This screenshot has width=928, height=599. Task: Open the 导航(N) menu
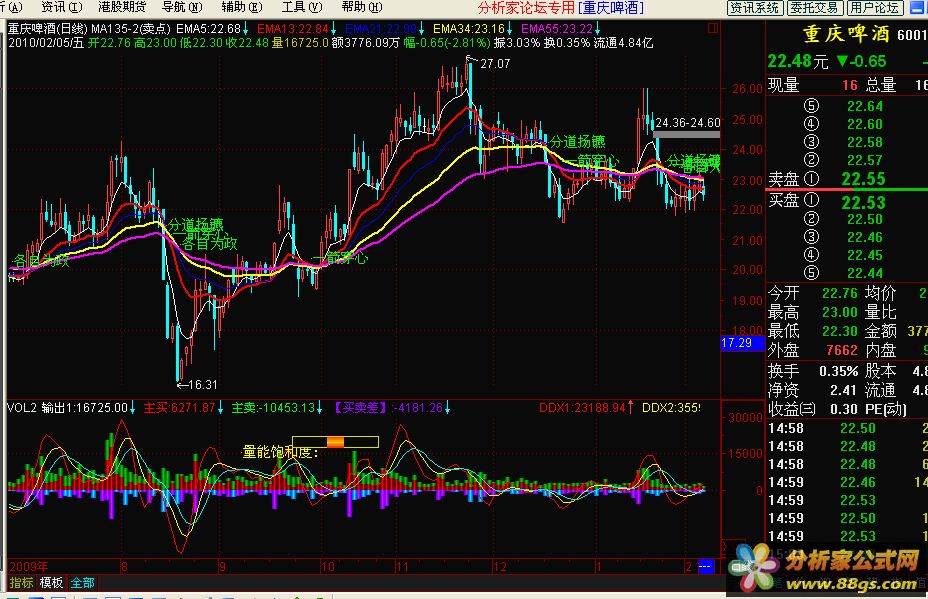click(182, 7)
